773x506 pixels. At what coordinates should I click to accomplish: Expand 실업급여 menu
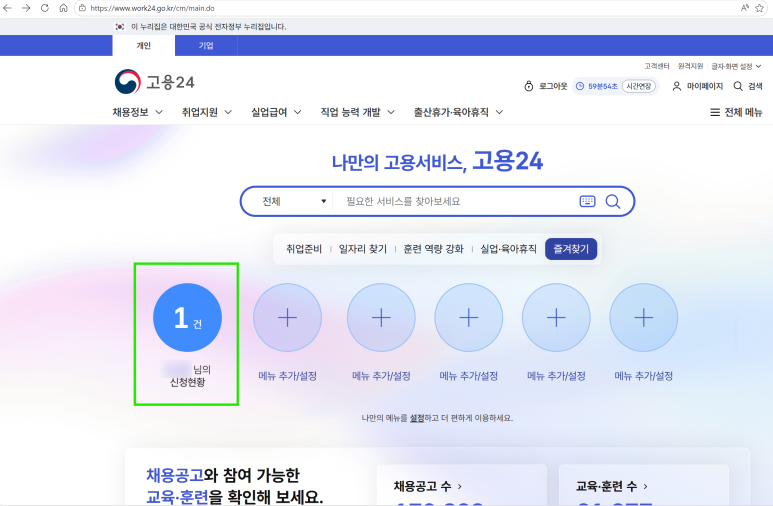tap(276, 112)
